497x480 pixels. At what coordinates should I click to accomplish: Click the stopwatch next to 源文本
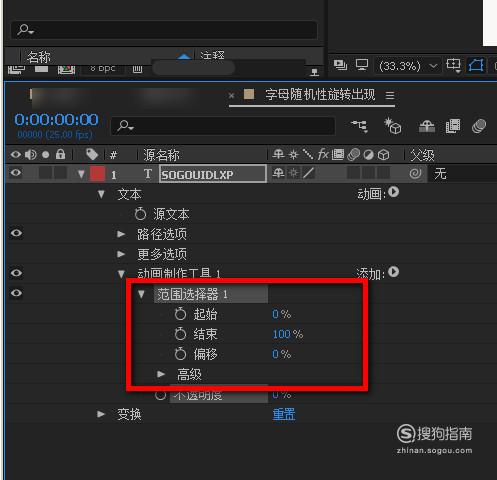140,214
